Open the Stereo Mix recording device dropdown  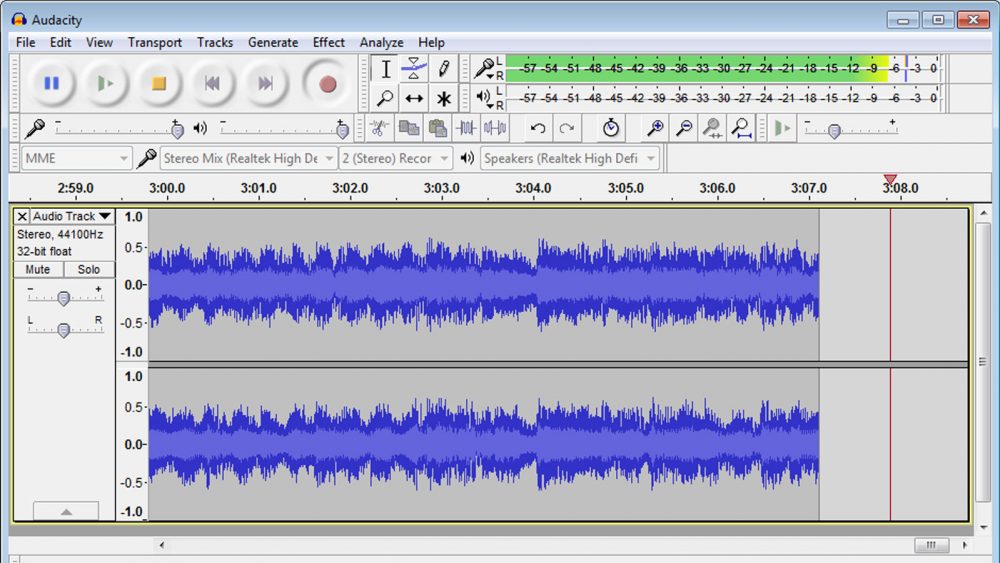click(x=248, y=158)
